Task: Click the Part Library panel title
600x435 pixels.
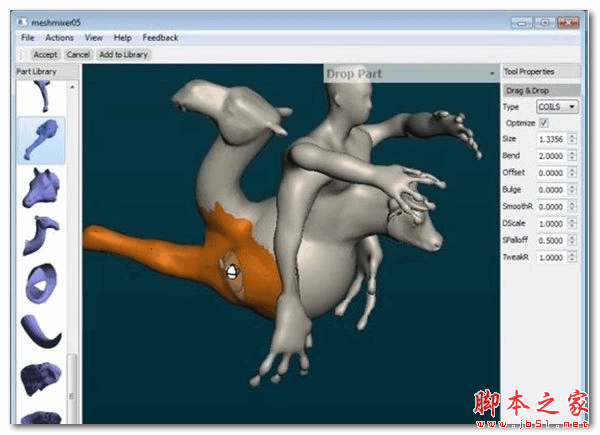Action: coord(36,72)
